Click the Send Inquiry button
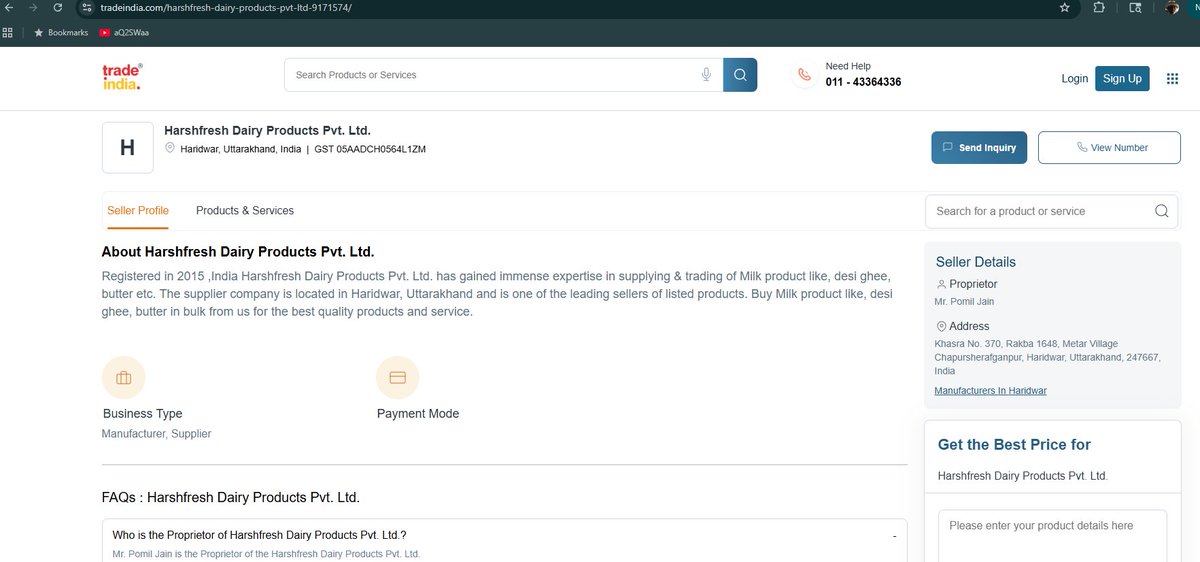The image size is (1200, 562). click(x=979, y=147)
